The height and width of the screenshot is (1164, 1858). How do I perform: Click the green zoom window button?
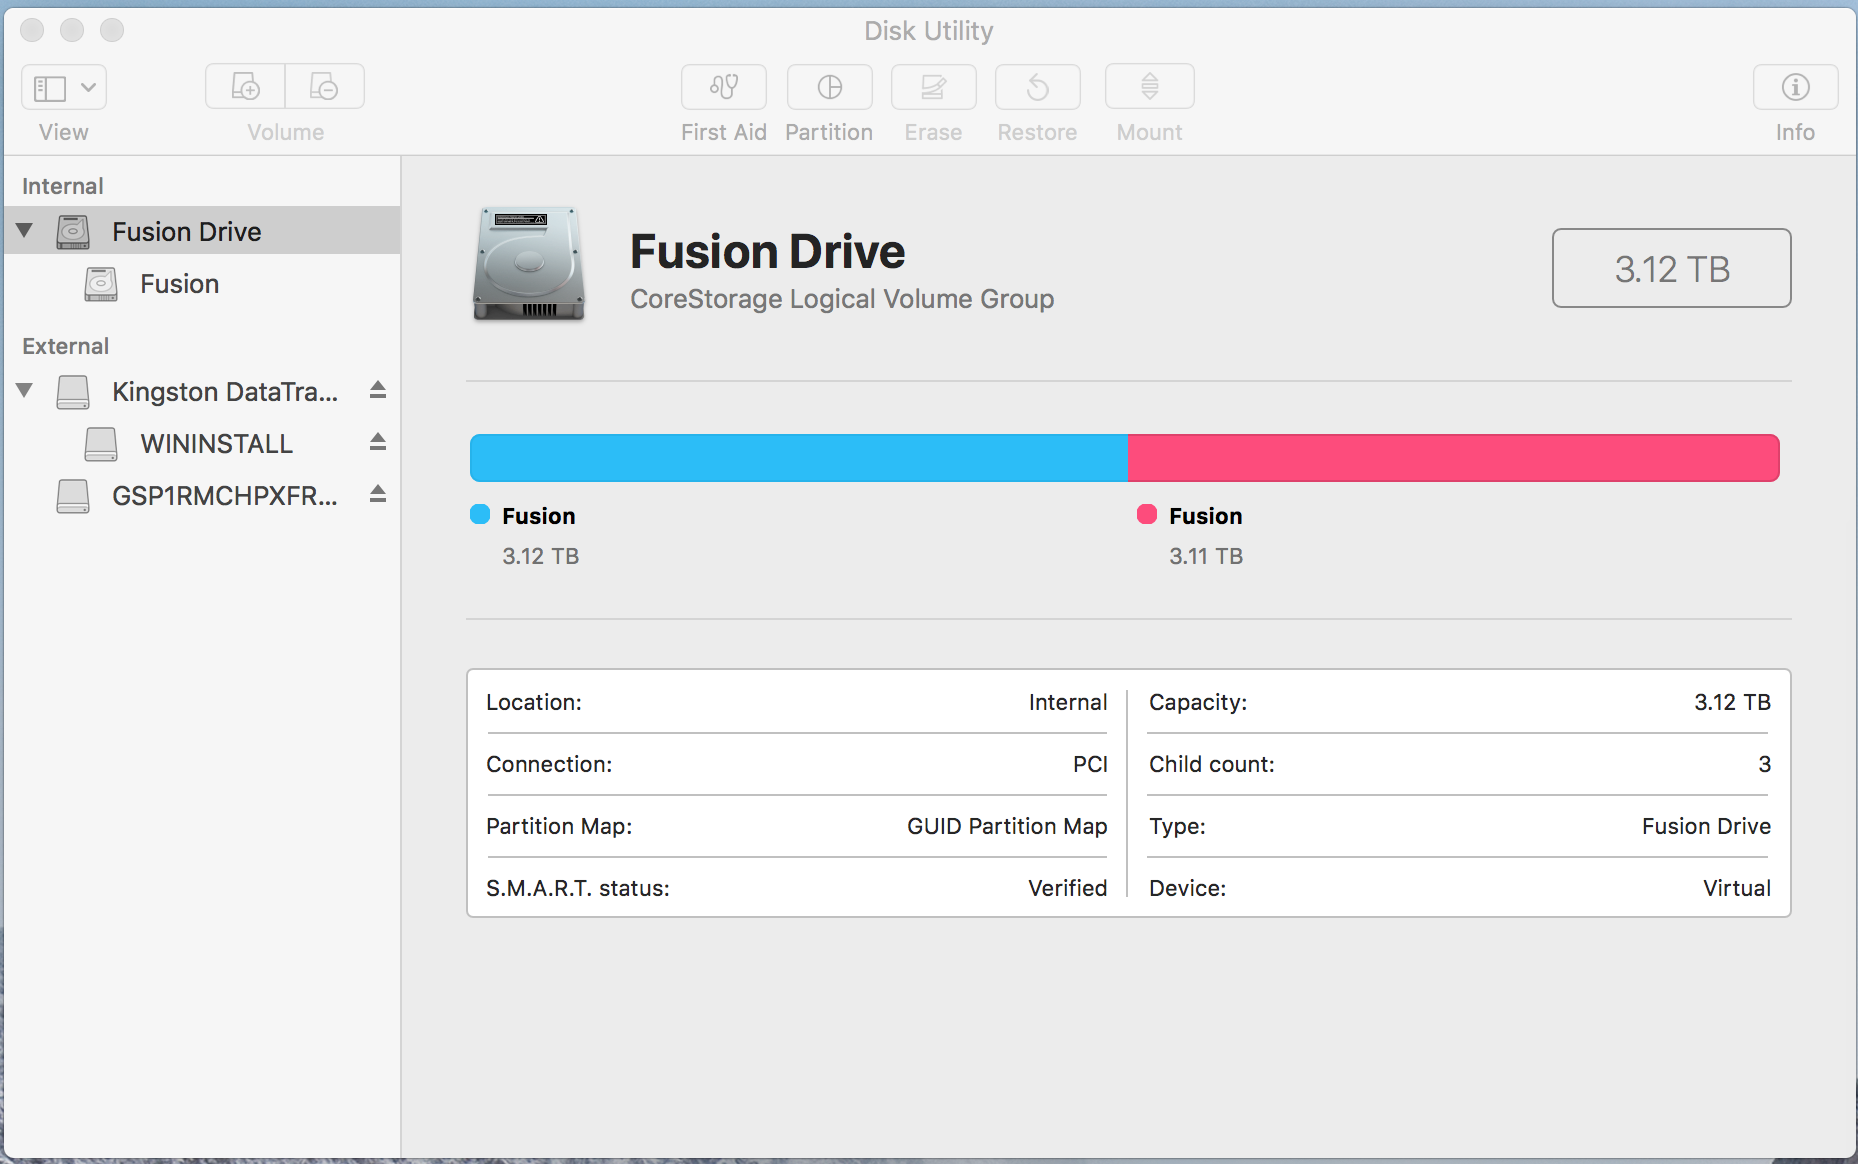[x=112, y=30]
